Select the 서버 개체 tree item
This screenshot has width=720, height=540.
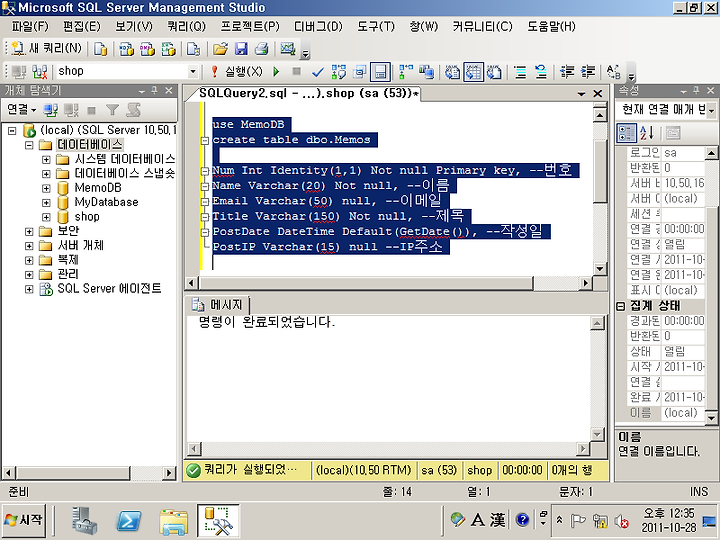tap(80, 246)
